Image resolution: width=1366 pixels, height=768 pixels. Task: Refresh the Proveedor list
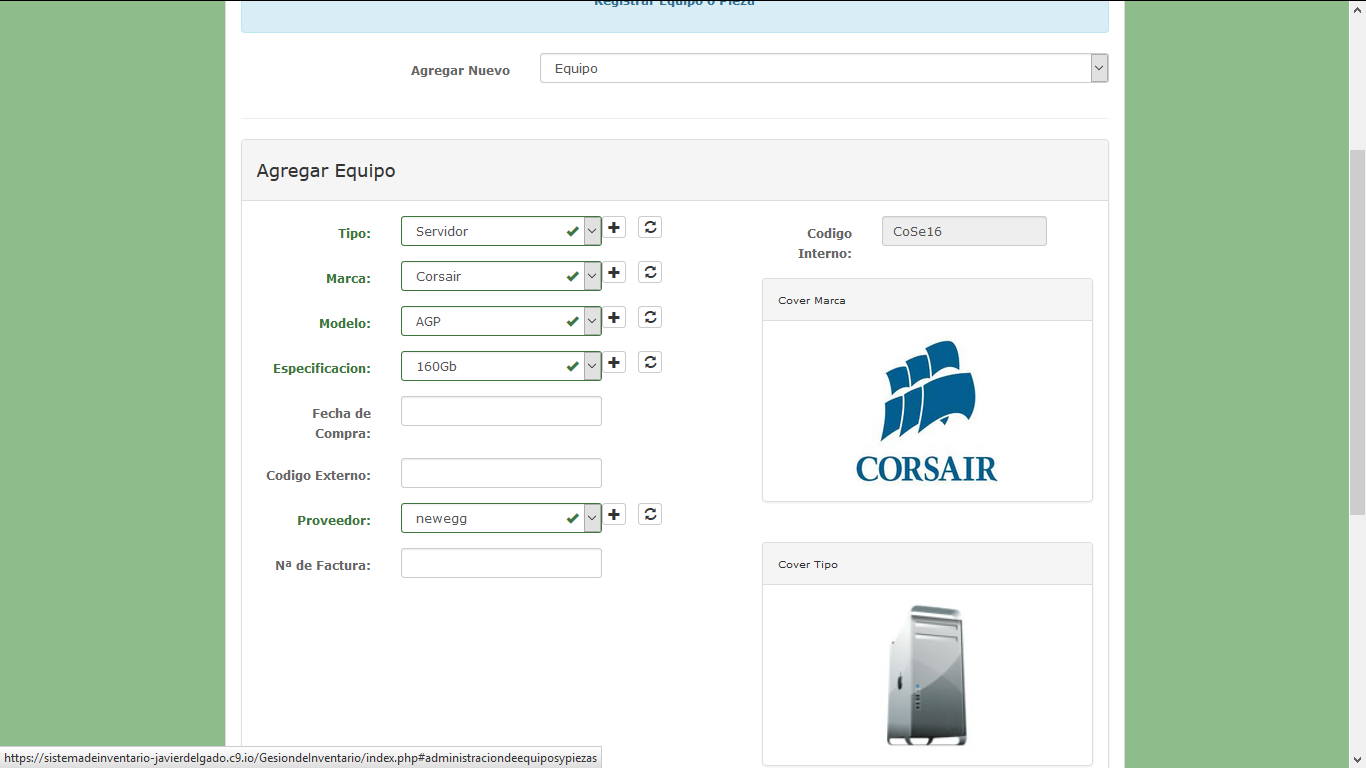(x=650, y=514)
